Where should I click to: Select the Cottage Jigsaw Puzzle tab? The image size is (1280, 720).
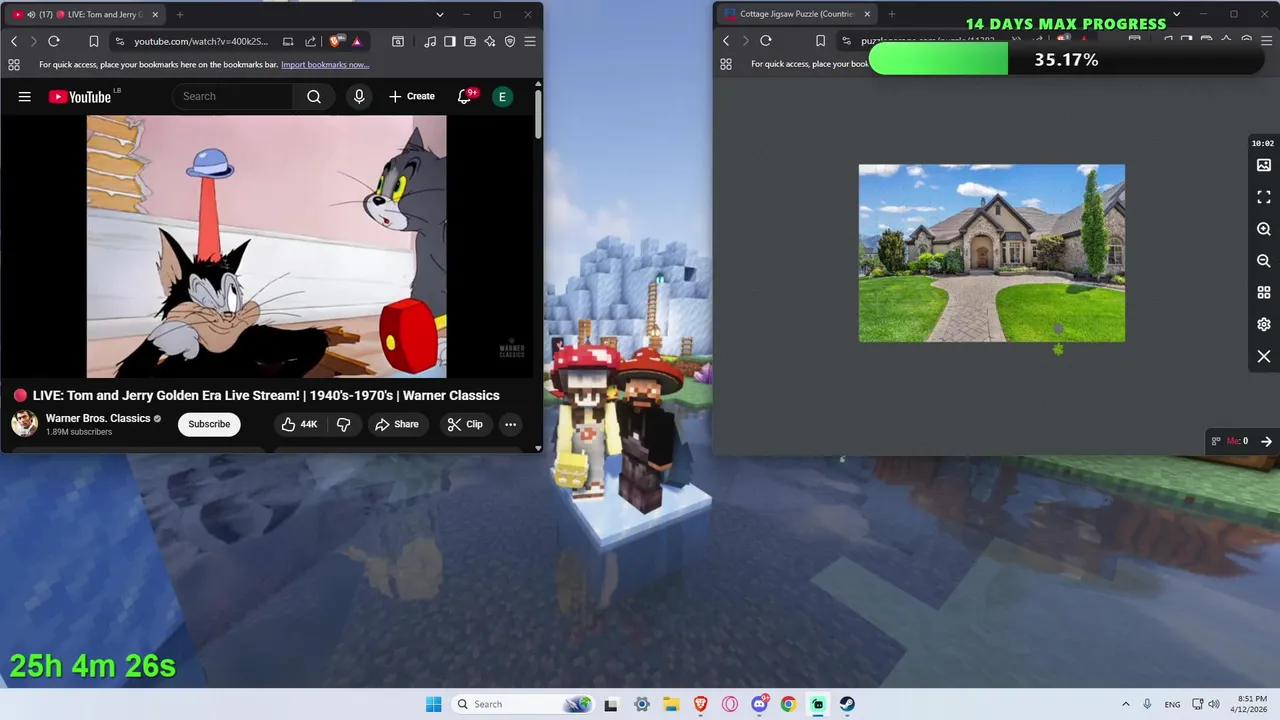pyautogui.click(x=798, y=15)
